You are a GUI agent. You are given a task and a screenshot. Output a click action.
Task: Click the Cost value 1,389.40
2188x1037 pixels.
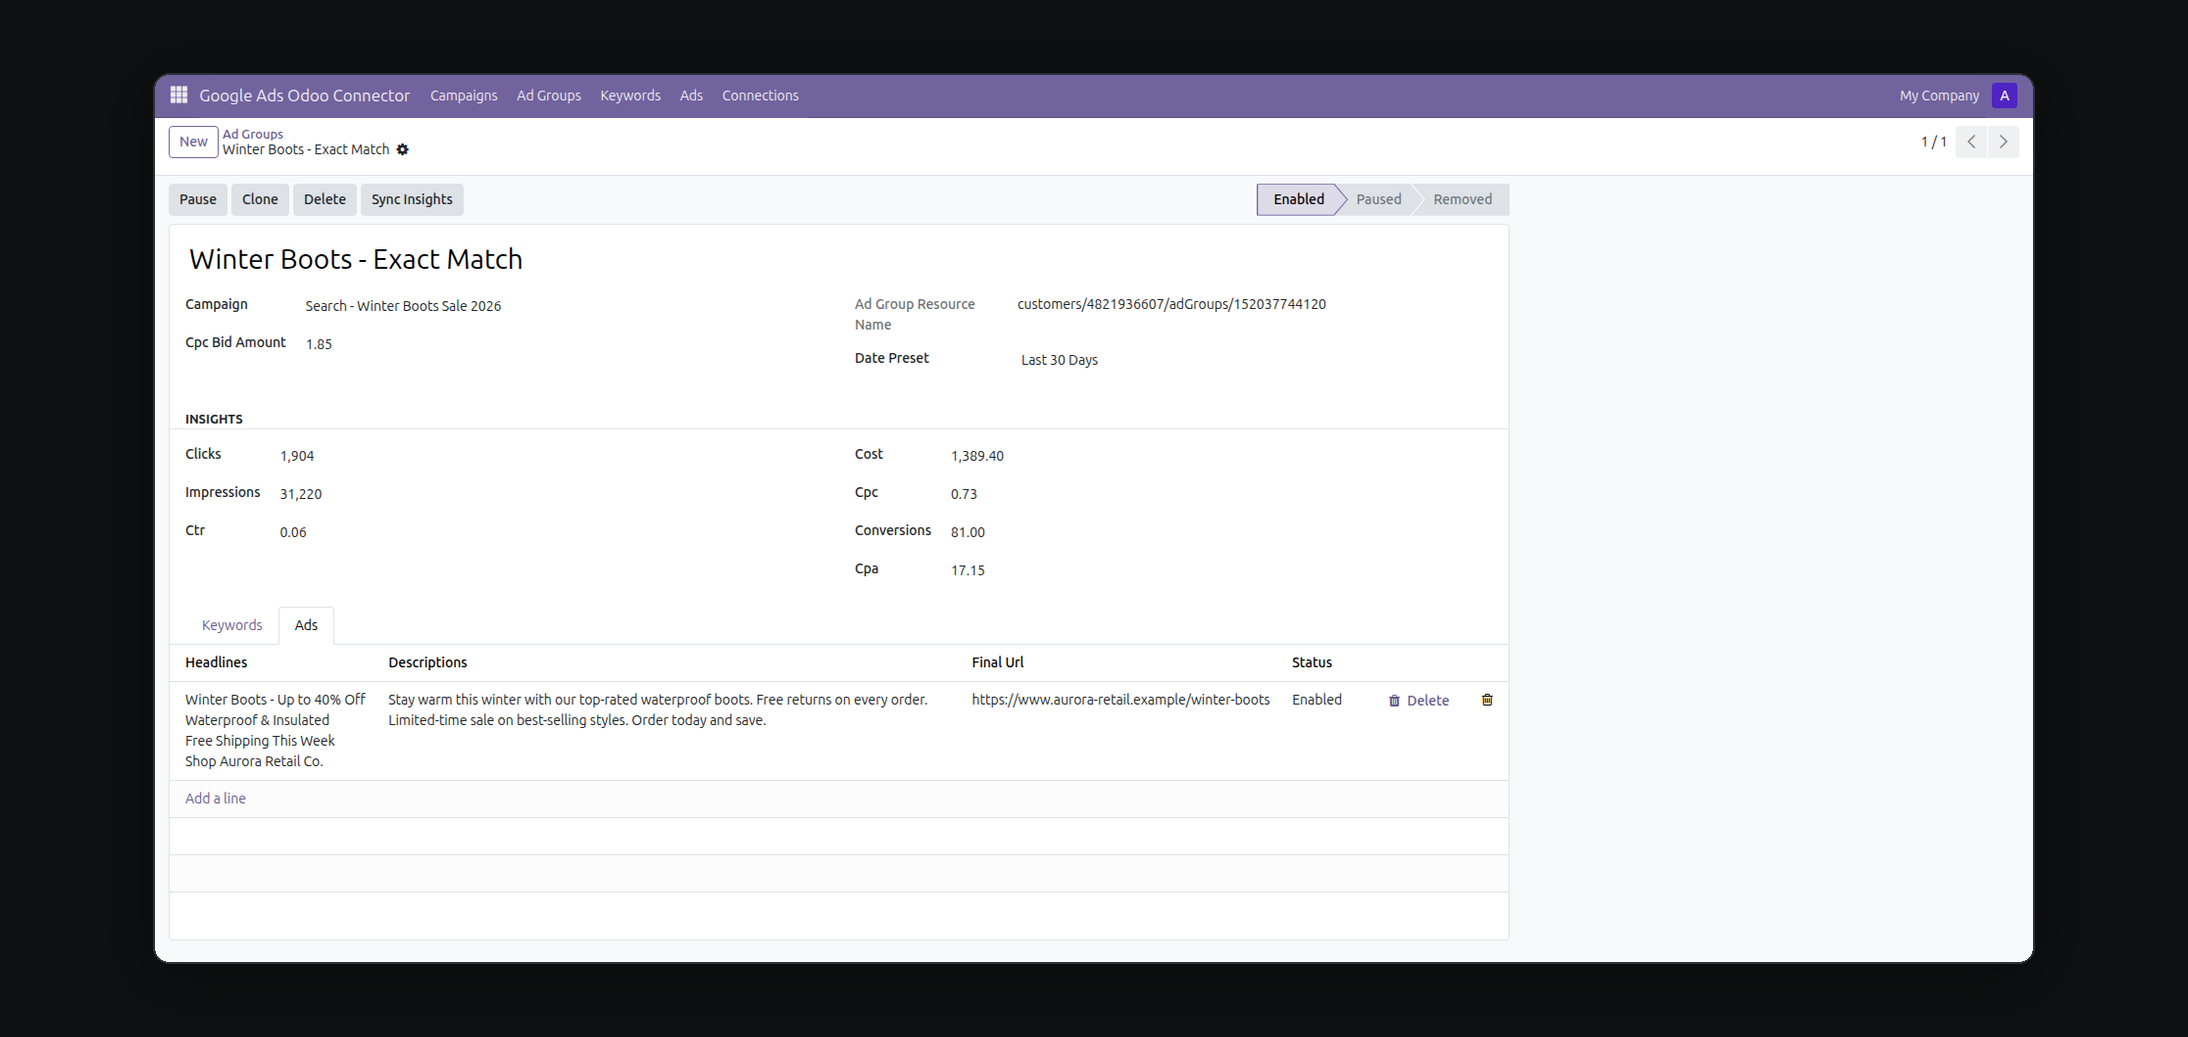[x=977, y=456]
